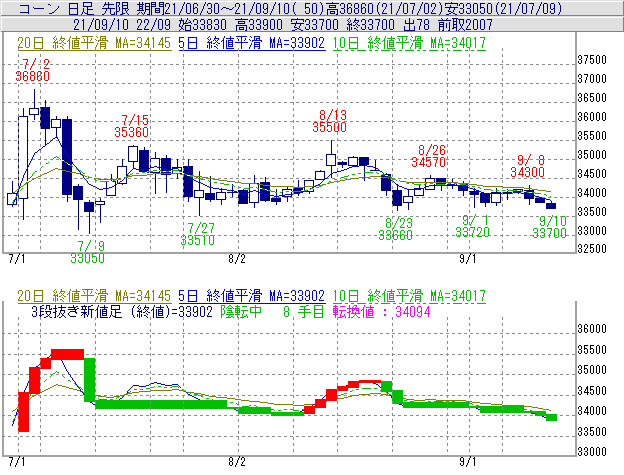Click the 9/1 33720 low label
This screenshot has width=624, height=475.
click(x=472, y=226)
